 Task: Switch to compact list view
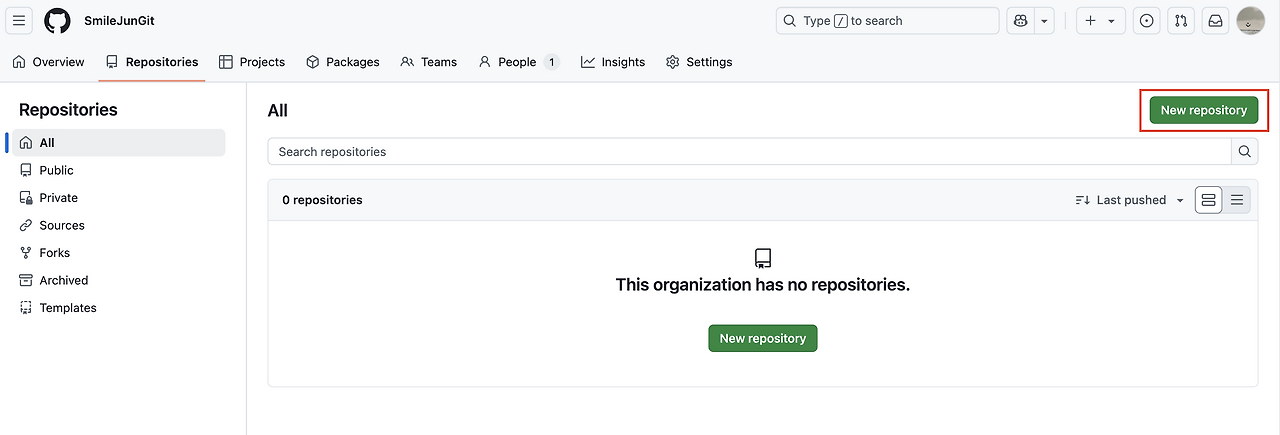click(x=1237, y=200)
